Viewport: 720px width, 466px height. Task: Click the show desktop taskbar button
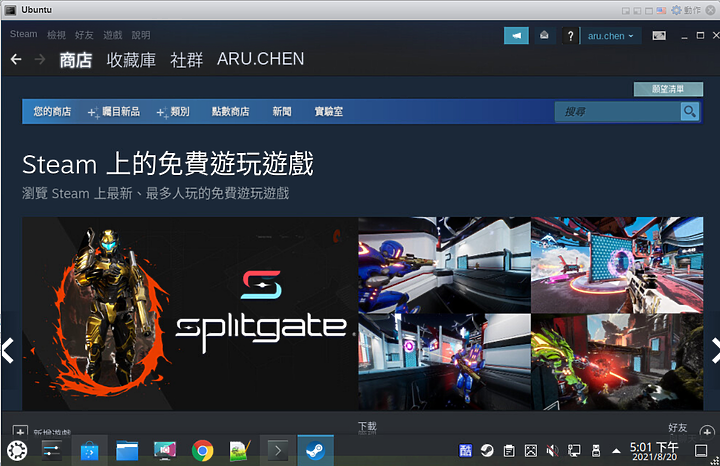pos(701,450)
